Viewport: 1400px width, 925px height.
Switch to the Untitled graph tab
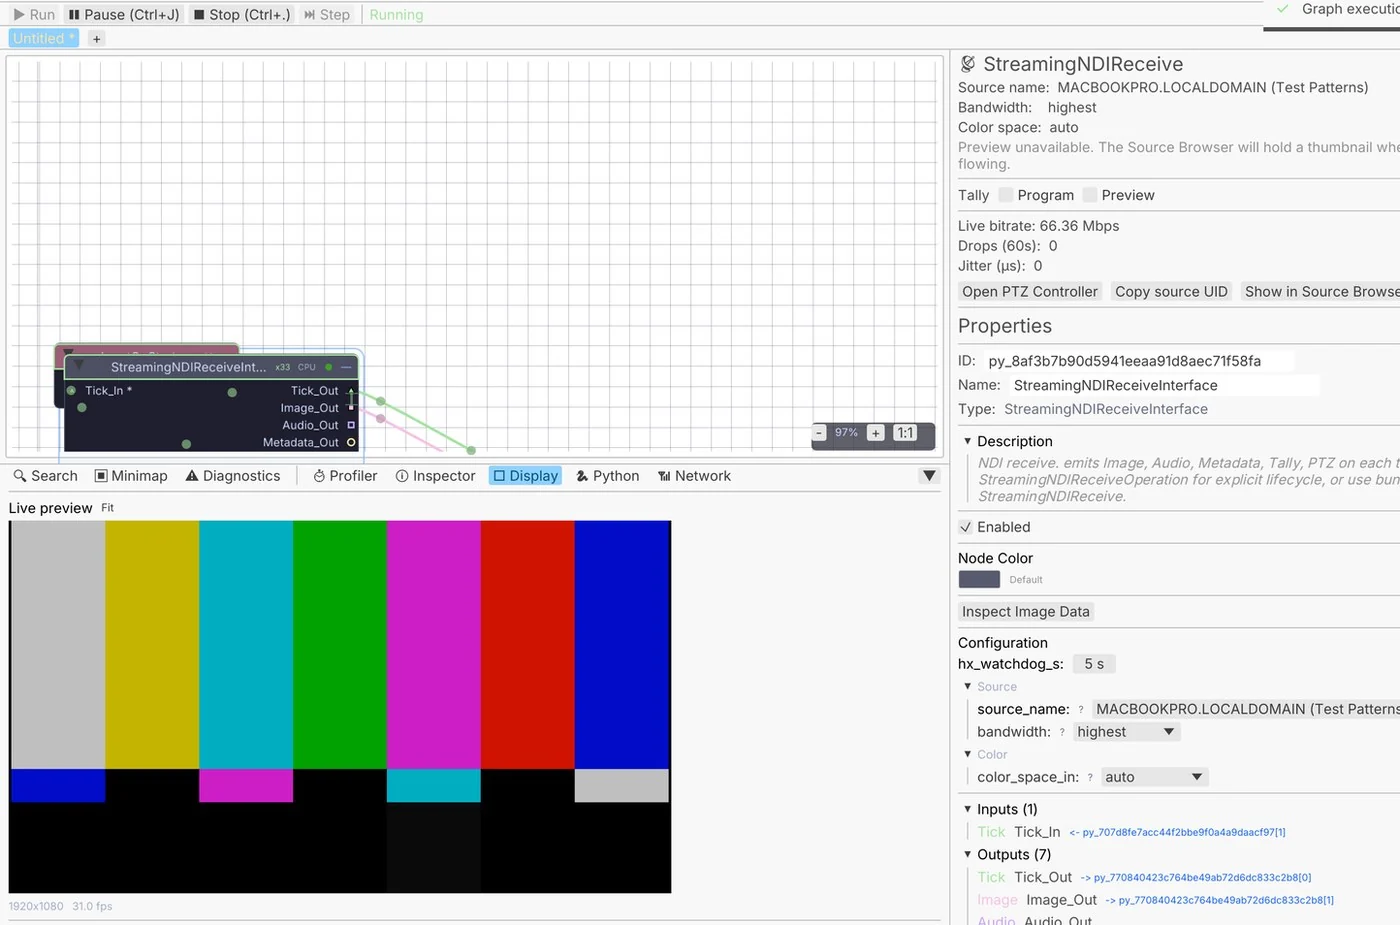pyautogui.click(x=43, y=38)
